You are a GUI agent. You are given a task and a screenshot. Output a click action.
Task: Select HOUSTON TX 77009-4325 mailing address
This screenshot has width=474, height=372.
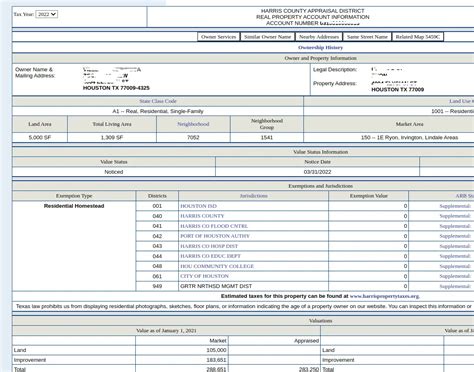coord(116,88)
